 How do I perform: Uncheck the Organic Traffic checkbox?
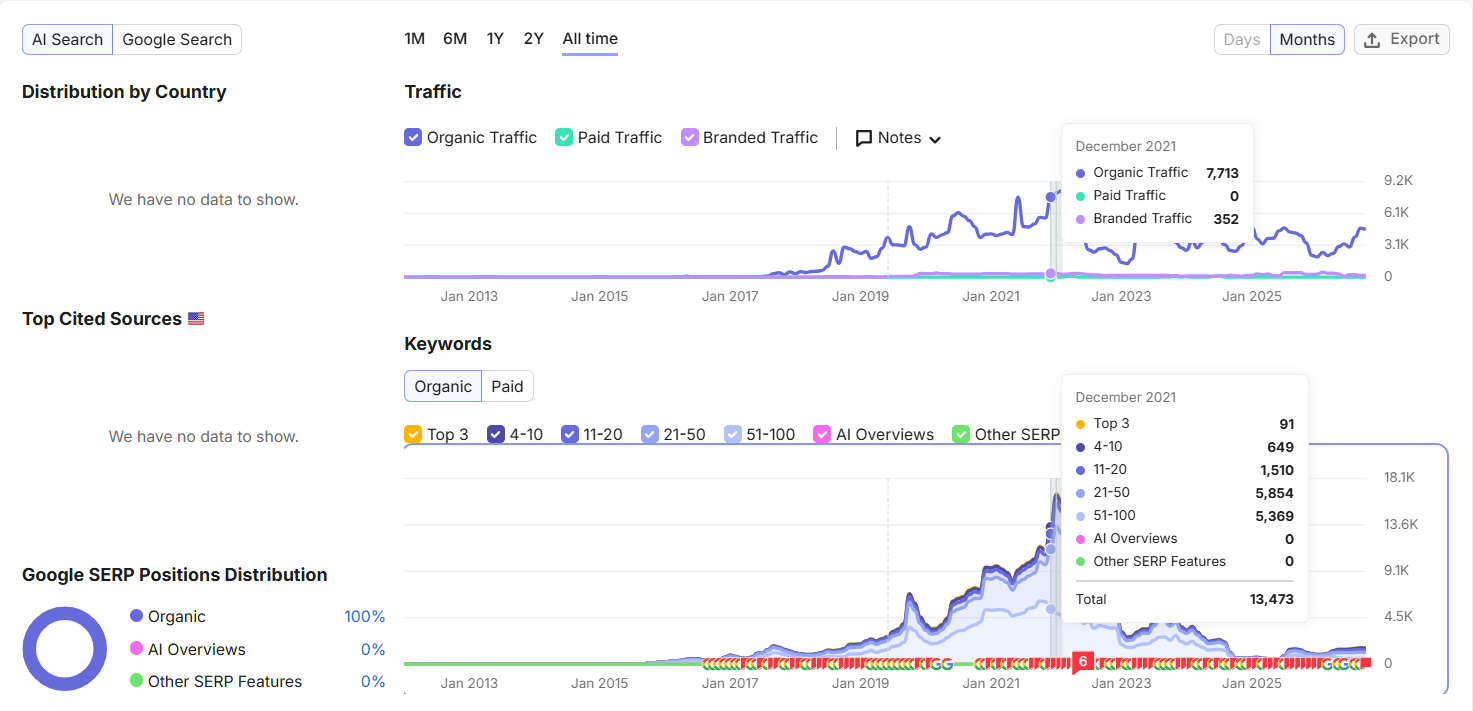(x=413, y=137)
